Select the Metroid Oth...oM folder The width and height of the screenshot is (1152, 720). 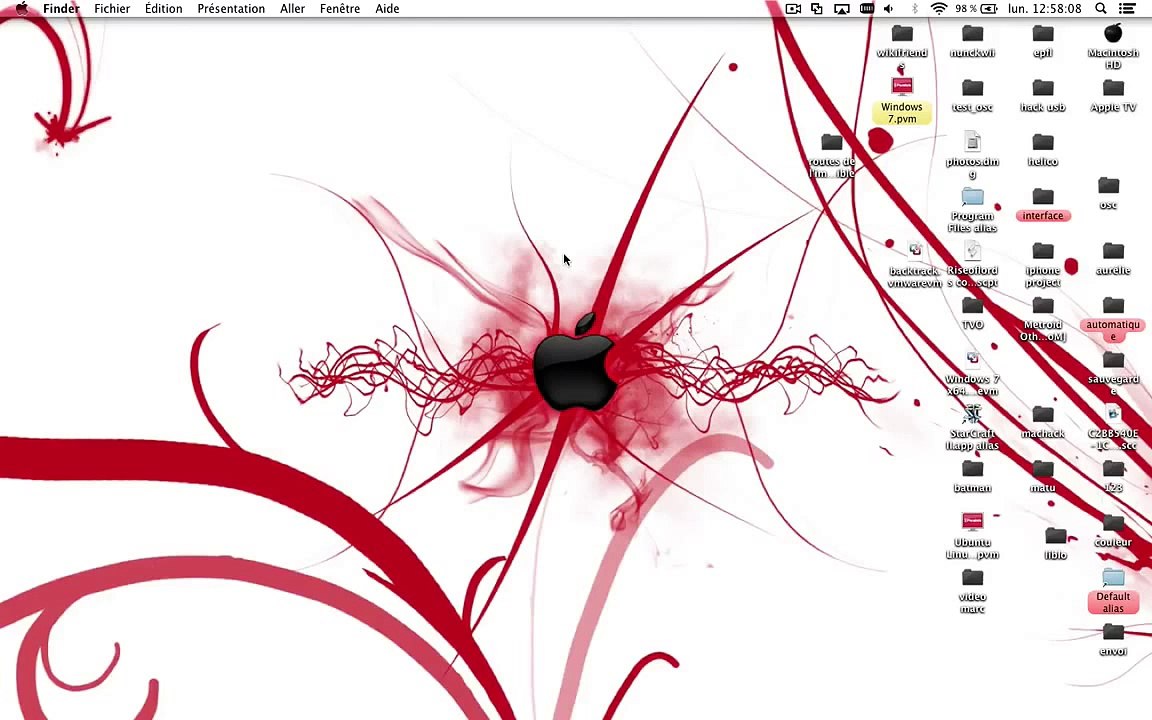tap(1043, 306)
